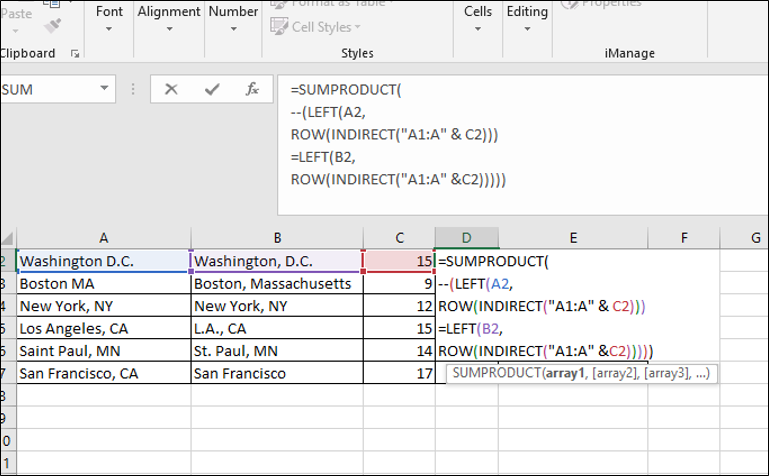Select column E header
769x476 pixels.
click(573, 238)
